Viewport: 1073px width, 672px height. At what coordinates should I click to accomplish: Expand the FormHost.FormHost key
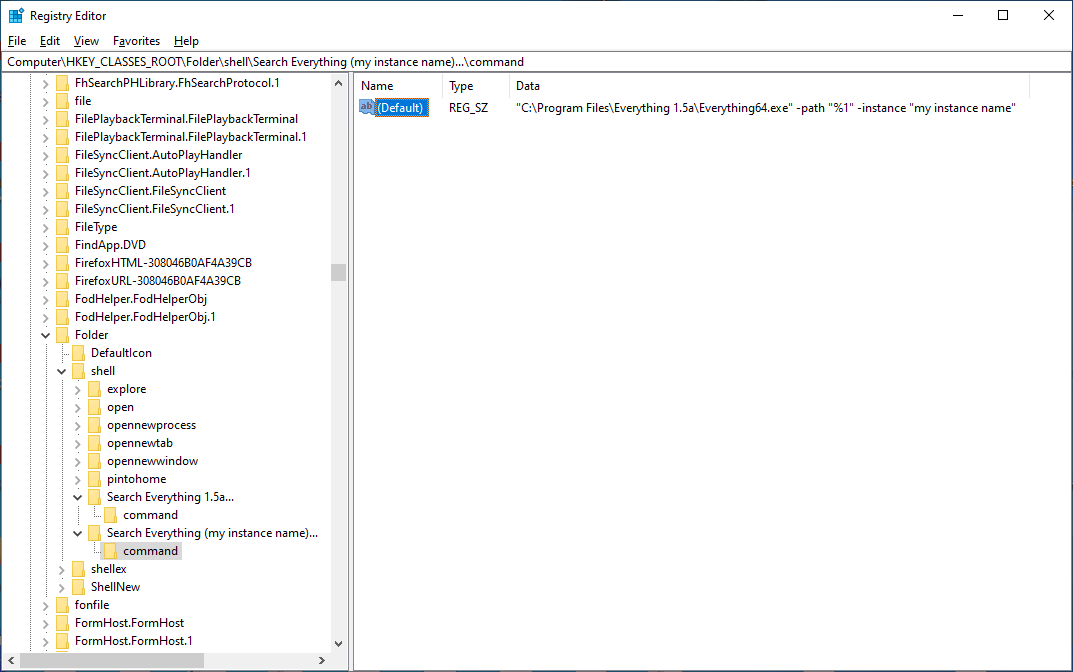click(45, 623)
